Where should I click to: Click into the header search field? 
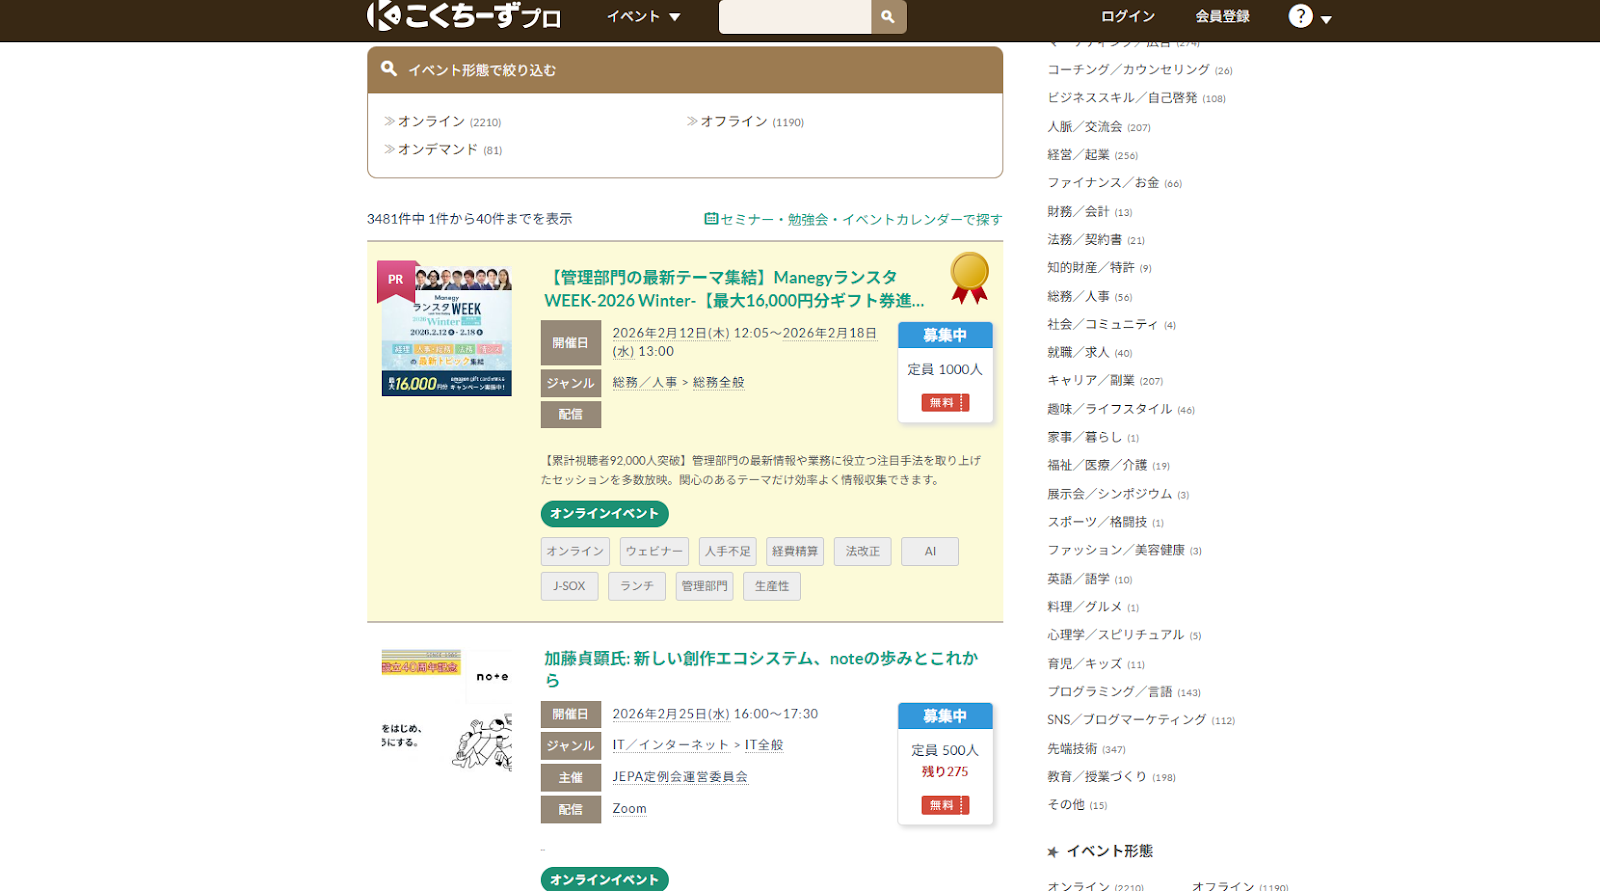pyautogui.click(x=795, y=17)
